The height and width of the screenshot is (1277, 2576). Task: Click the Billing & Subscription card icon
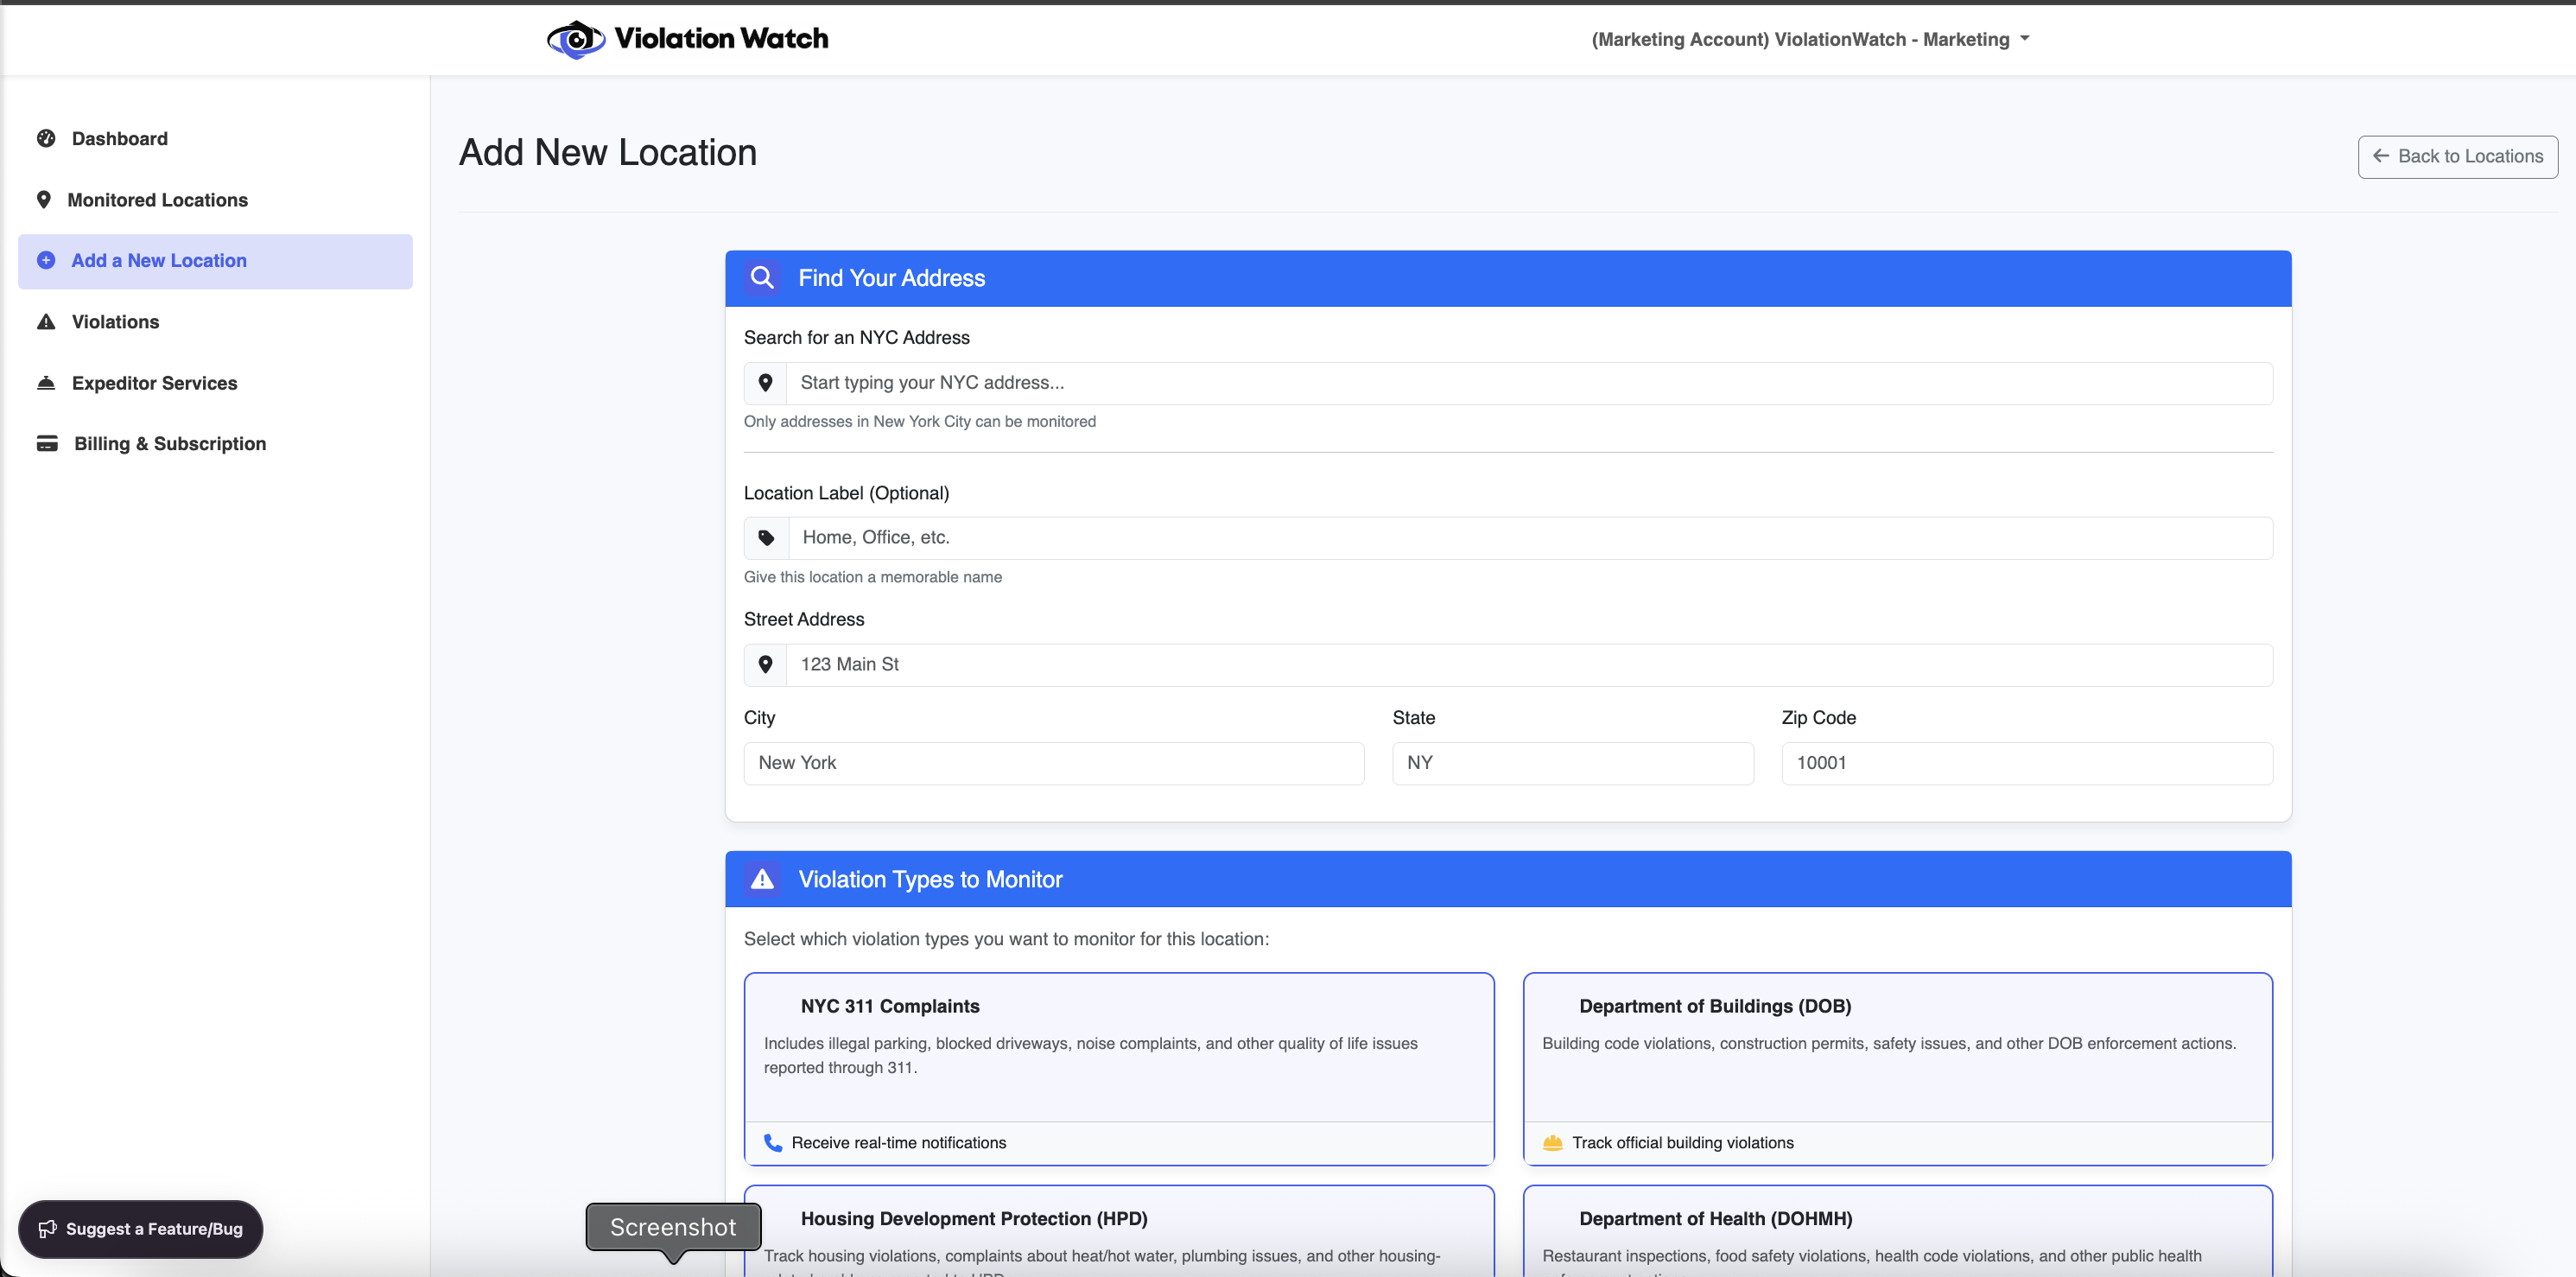(47, 443)
